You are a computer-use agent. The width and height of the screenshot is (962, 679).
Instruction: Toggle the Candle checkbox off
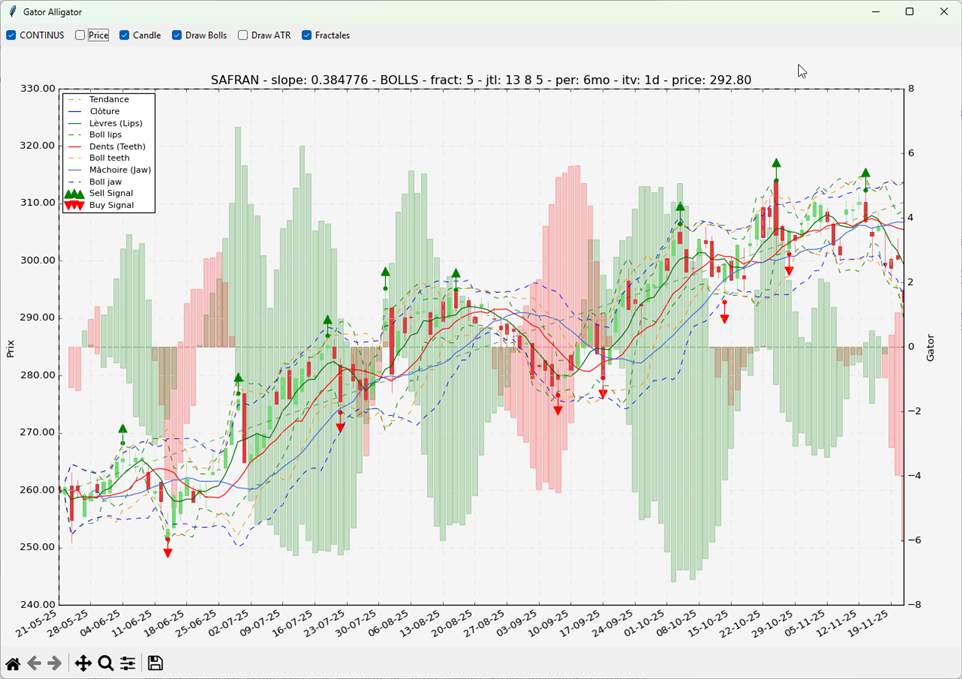[125, 35]
